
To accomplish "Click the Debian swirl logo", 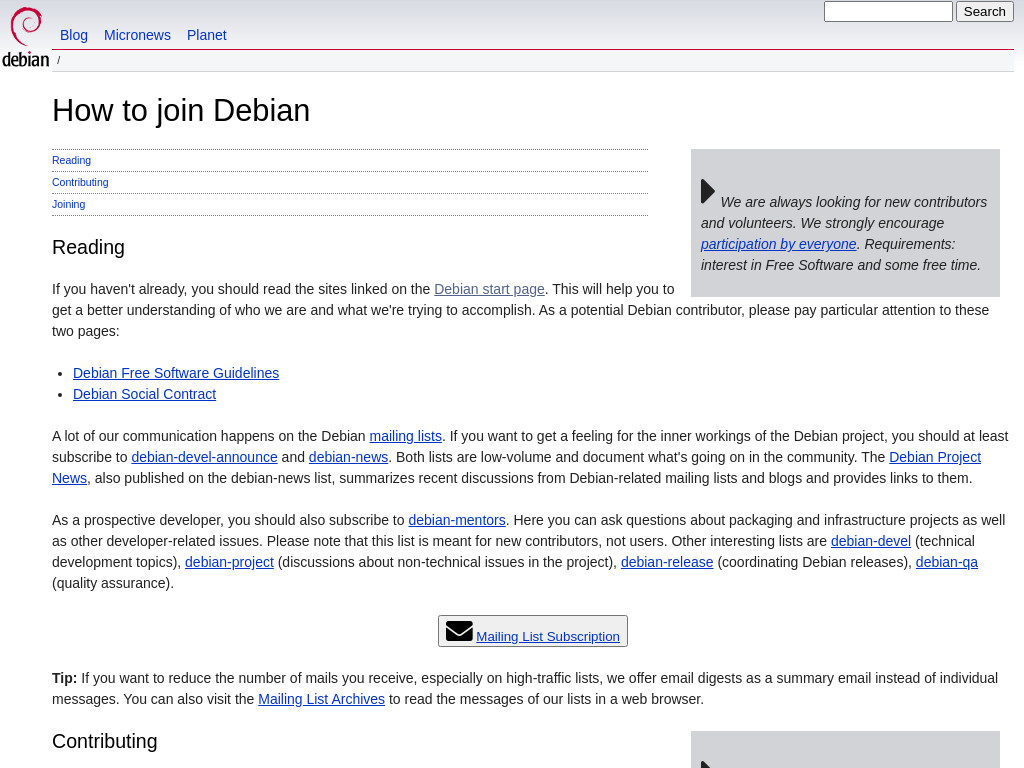I will point(26,26).
